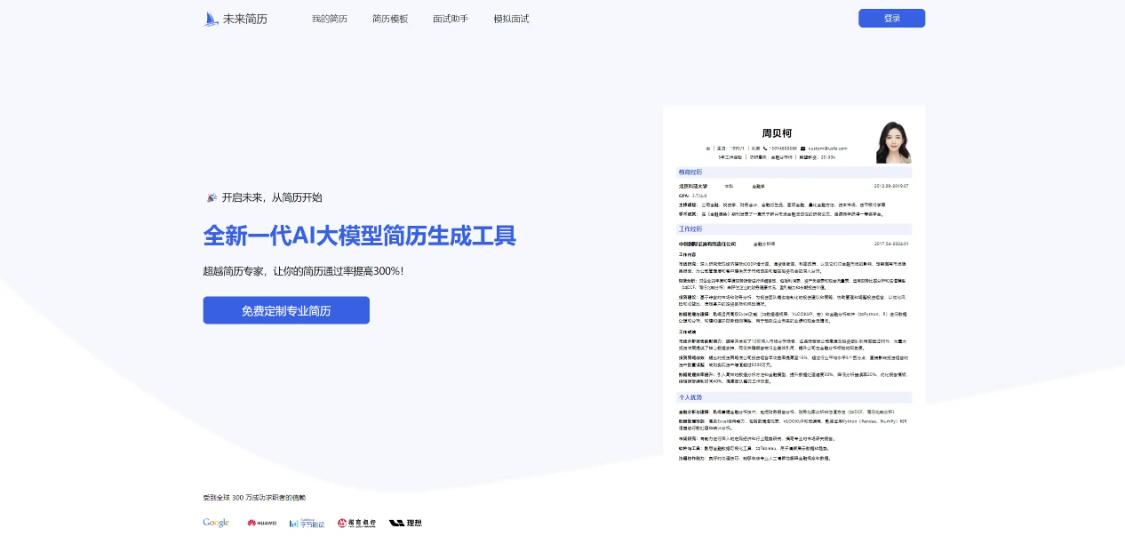Click the Huawei logo

click(x=262, y=523)
